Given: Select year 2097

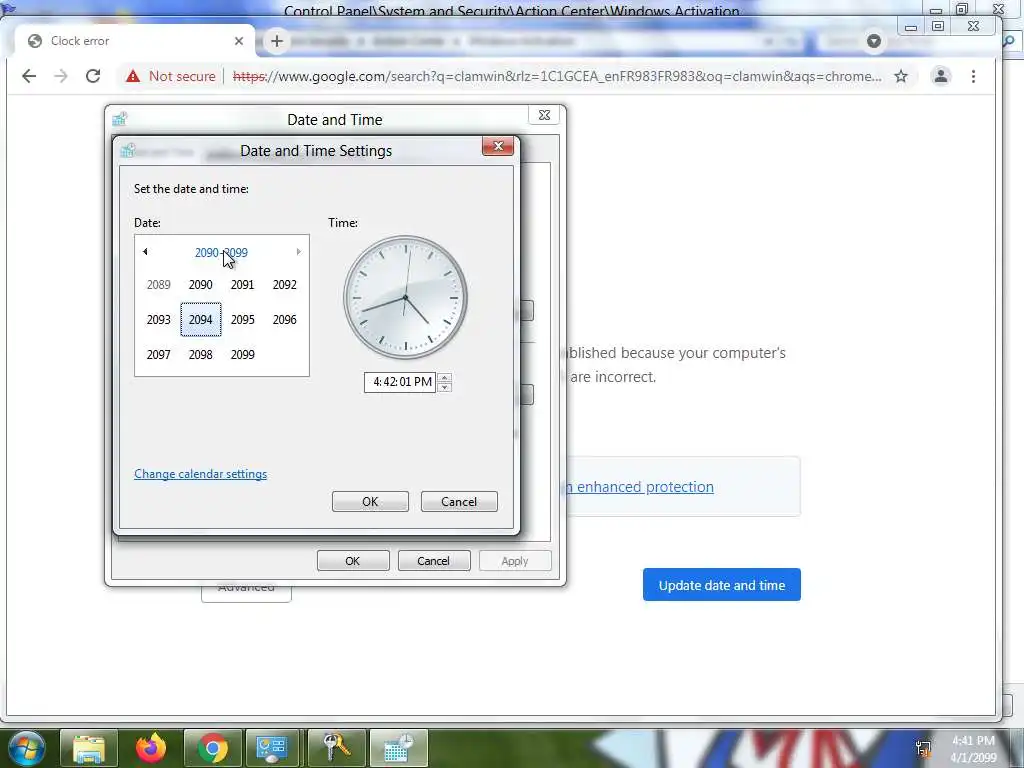Looking at the screenshot, I should (159, 355).
